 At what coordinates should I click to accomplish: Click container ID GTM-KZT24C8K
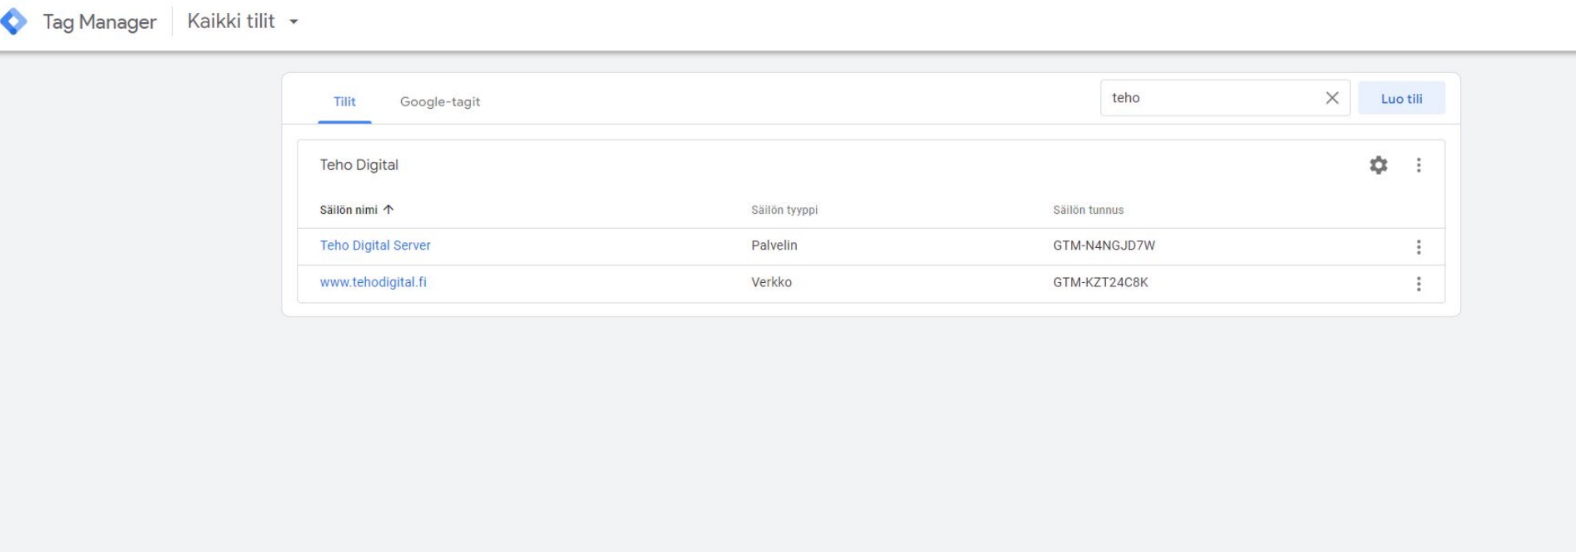(1100, 283)
